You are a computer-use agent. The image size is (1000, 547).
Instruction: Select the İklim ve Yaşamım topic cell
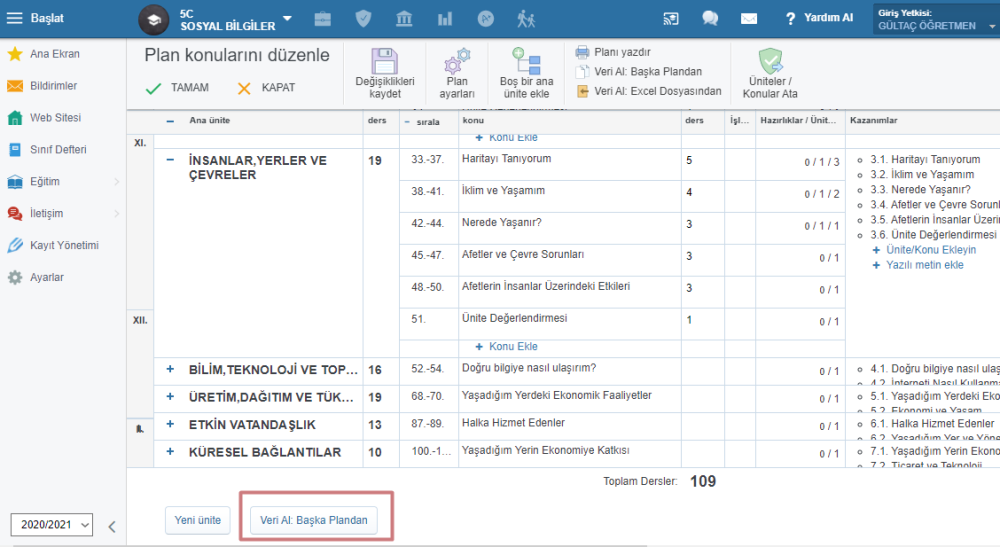(570, 197)
